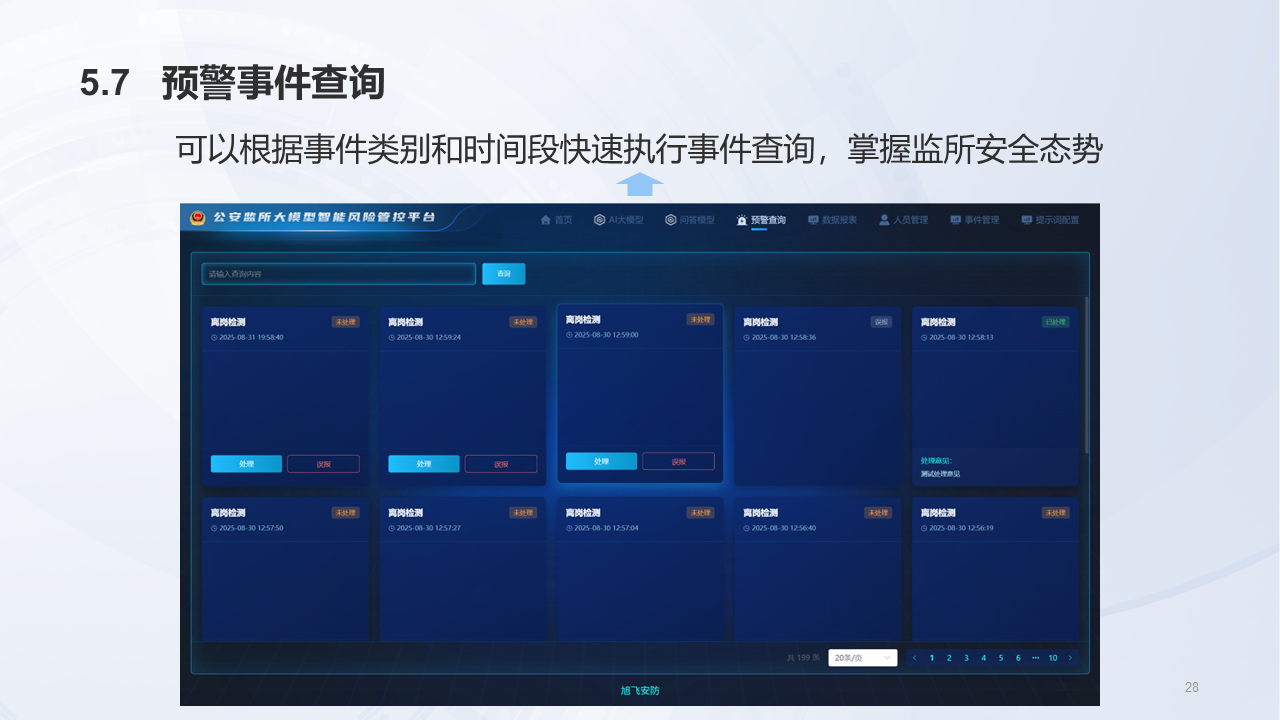Click the 测试处理意见 comment text

pyautogui.click(x=939, y=474)
